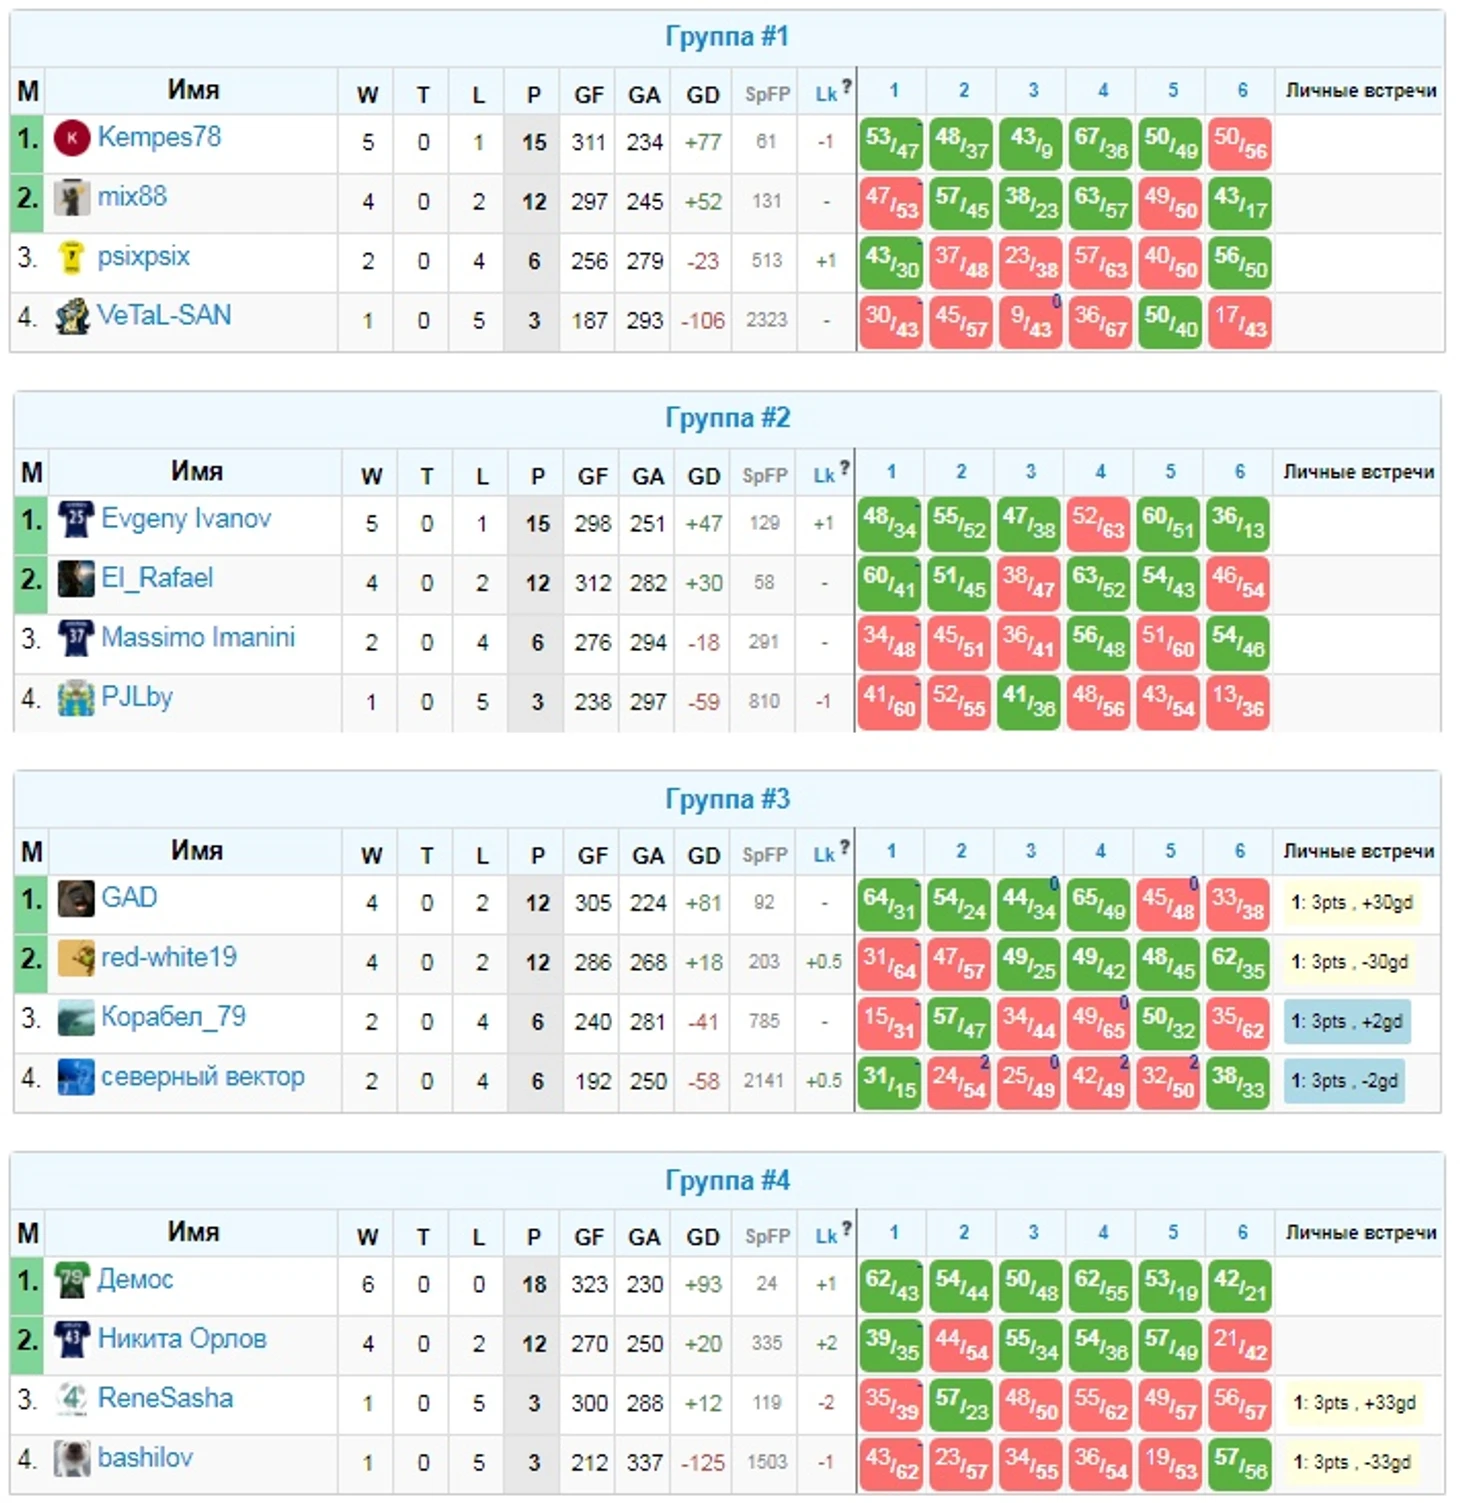1460x1503 pixels.
Task: Click GAD's avatar picture
Action: coord(76,899)
